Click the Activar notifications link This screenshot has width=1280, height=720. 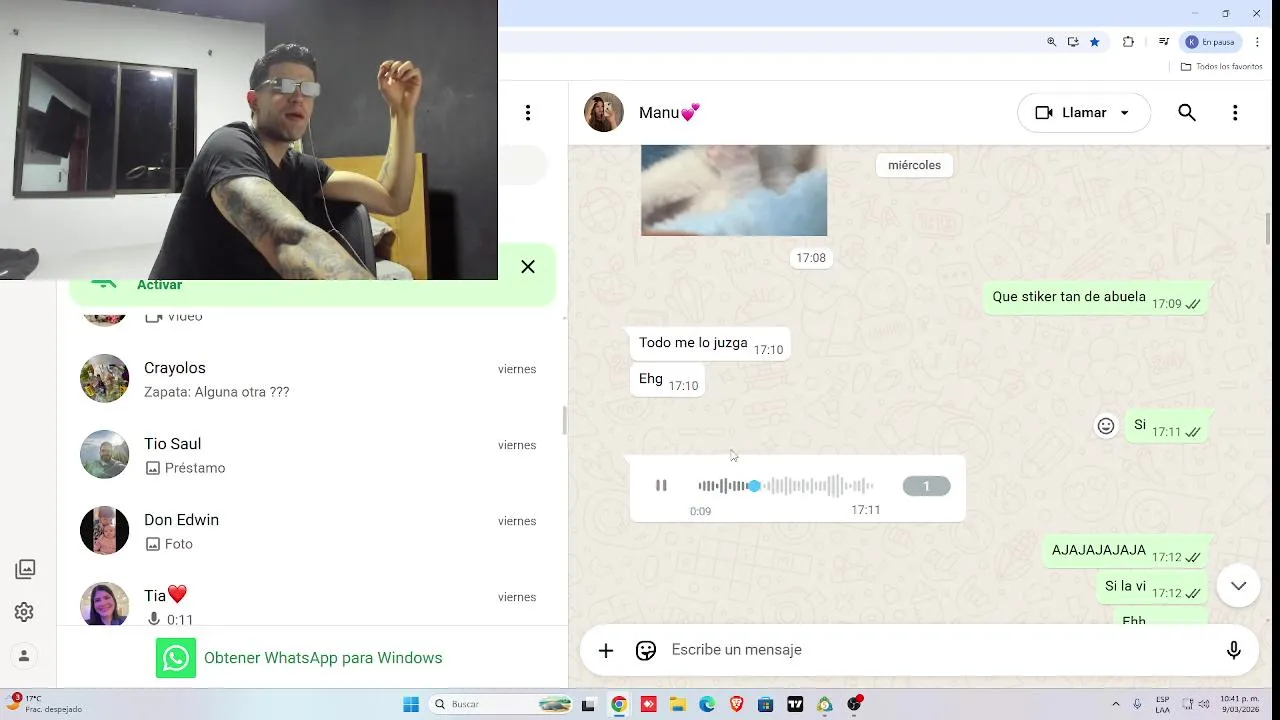160,286
